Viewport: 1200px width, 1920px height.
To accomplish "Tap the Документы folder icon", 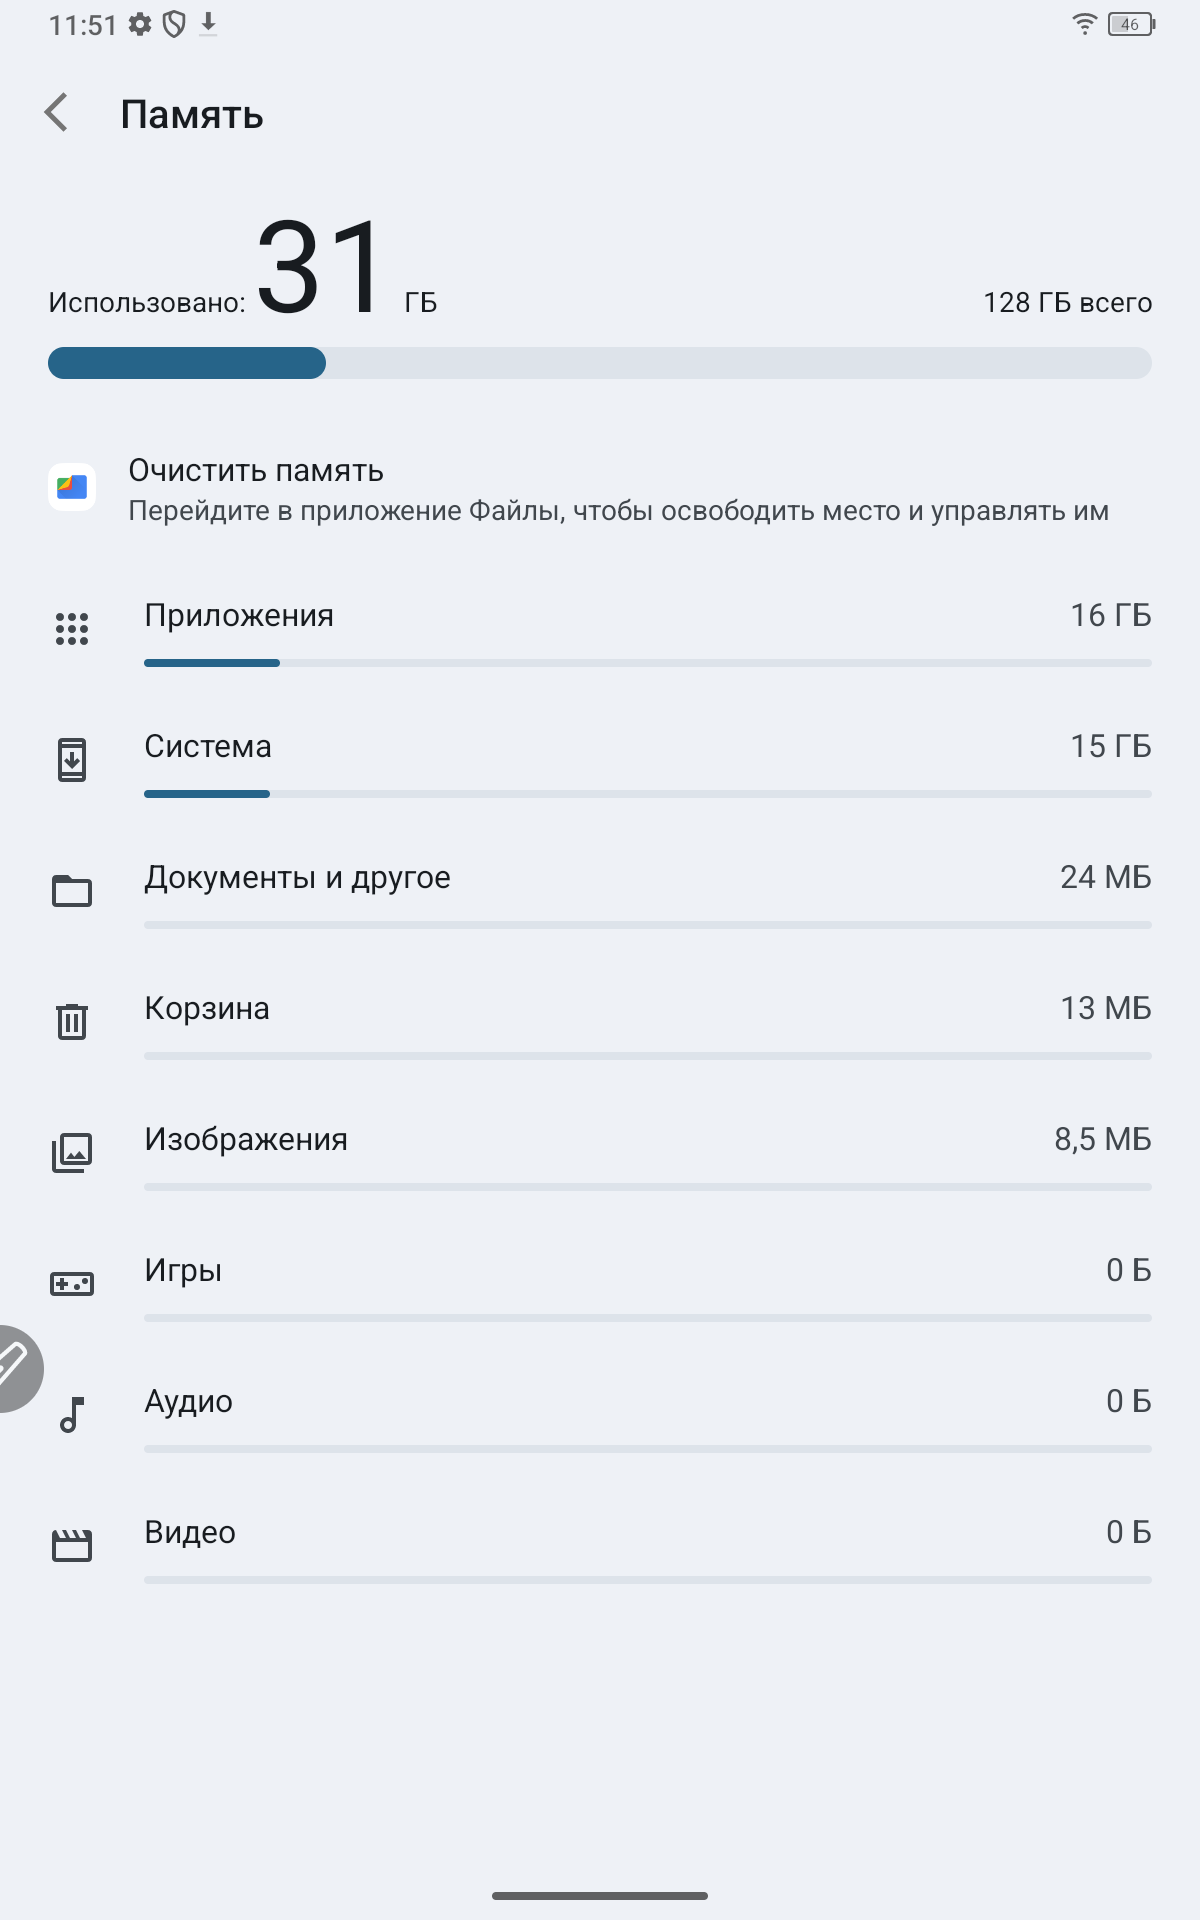I will 72,891.
